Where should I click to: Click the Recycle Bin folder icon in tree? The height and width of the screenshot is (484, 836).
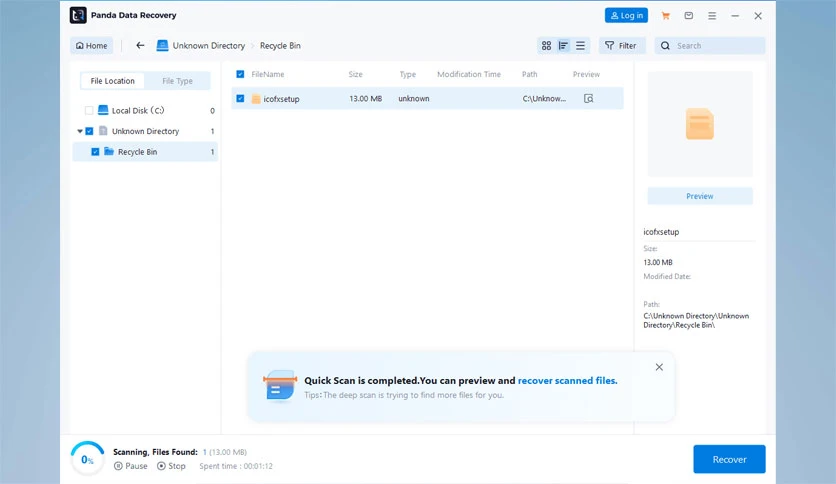click(109, 151)
